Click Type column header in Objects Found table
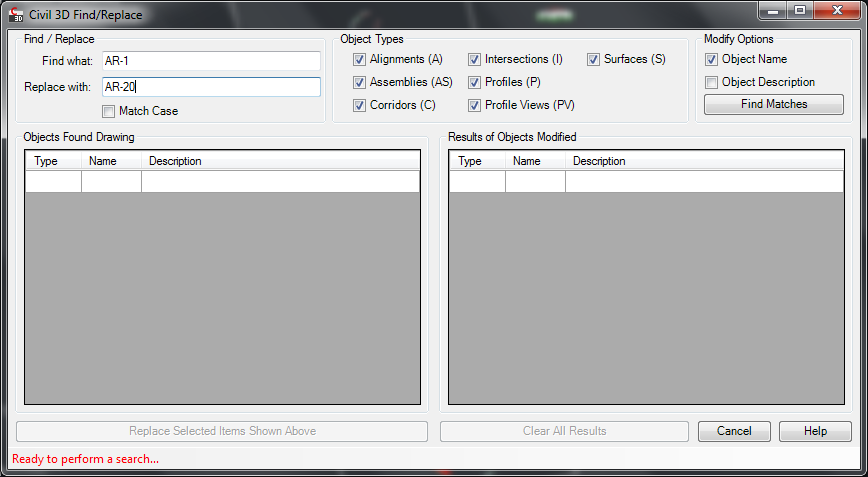The height and width of the screenshot is (477, 868). click(54, 161)
